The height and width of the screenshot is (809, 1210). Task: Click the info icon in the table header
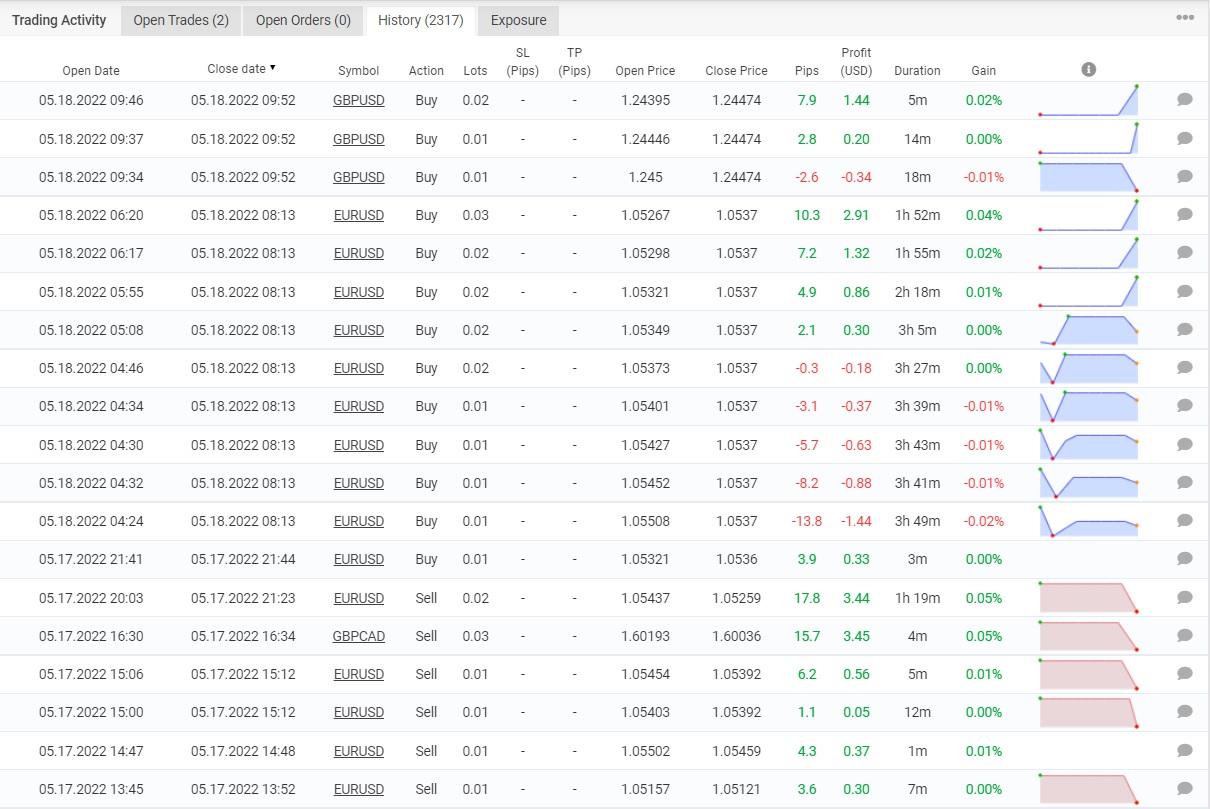tap(1089, 69)
